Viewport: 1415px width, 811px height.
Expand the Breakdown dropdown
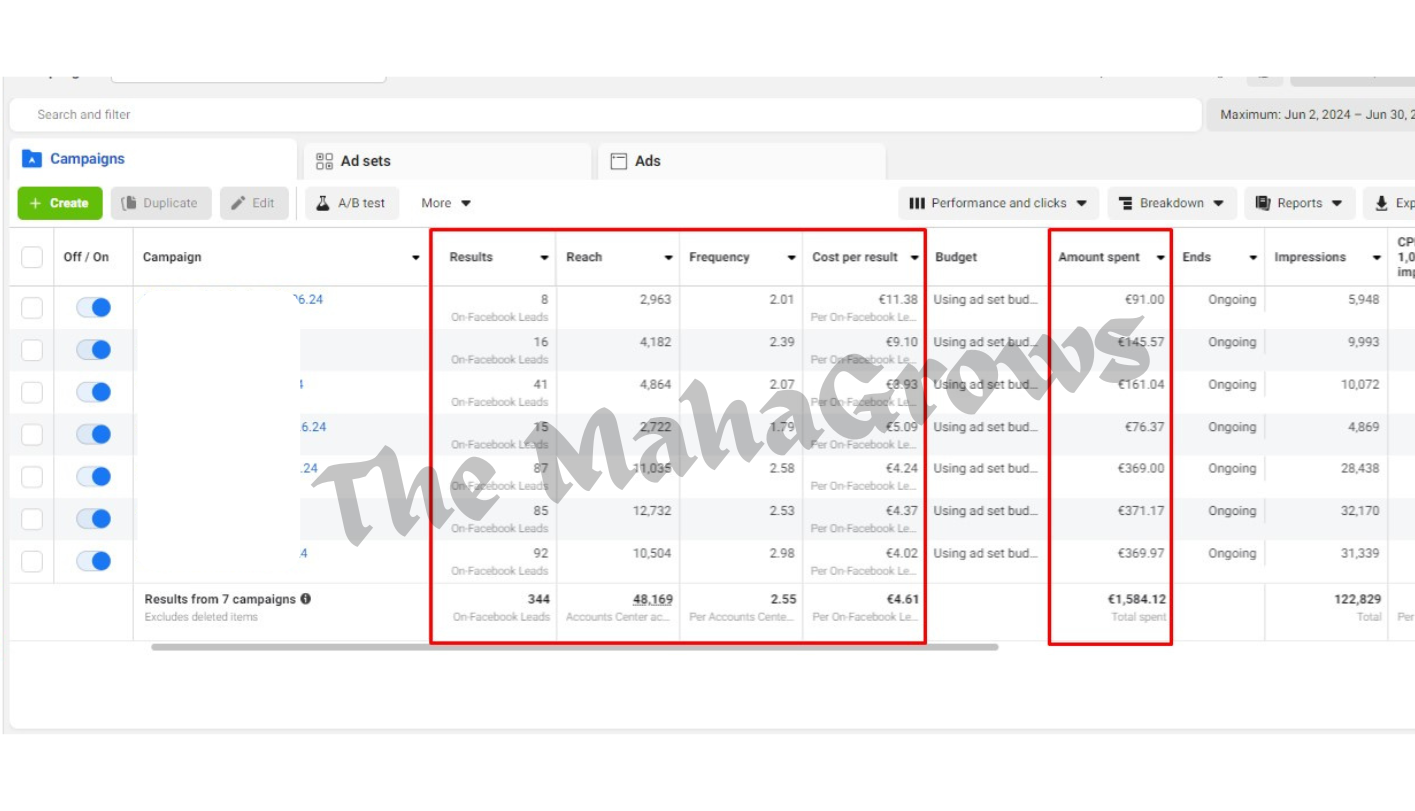[x=1171, y=203]
